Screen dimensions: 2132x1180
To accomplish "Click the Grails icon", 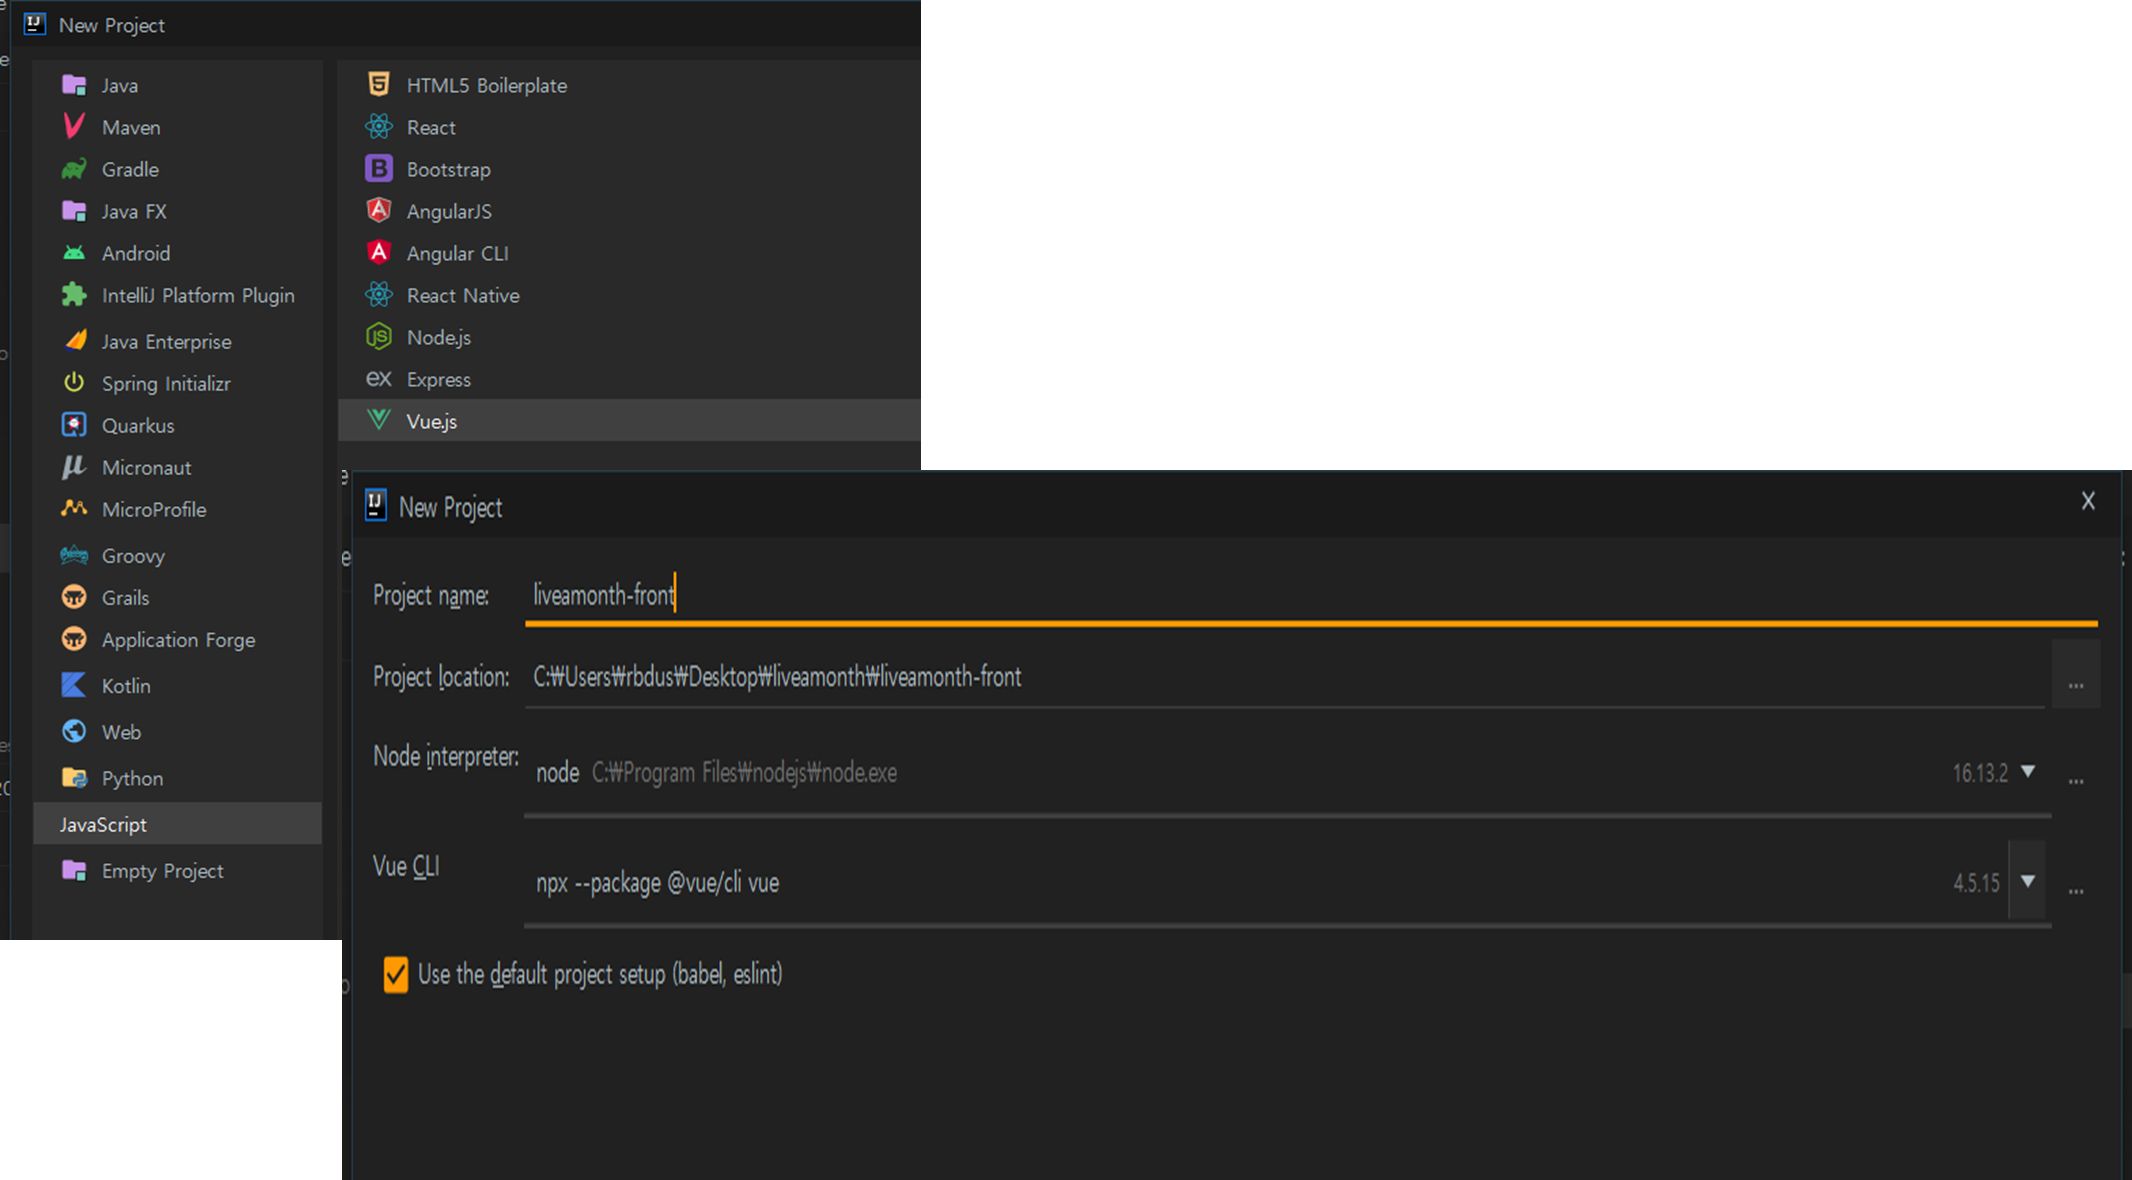I will tap(74, 597).
